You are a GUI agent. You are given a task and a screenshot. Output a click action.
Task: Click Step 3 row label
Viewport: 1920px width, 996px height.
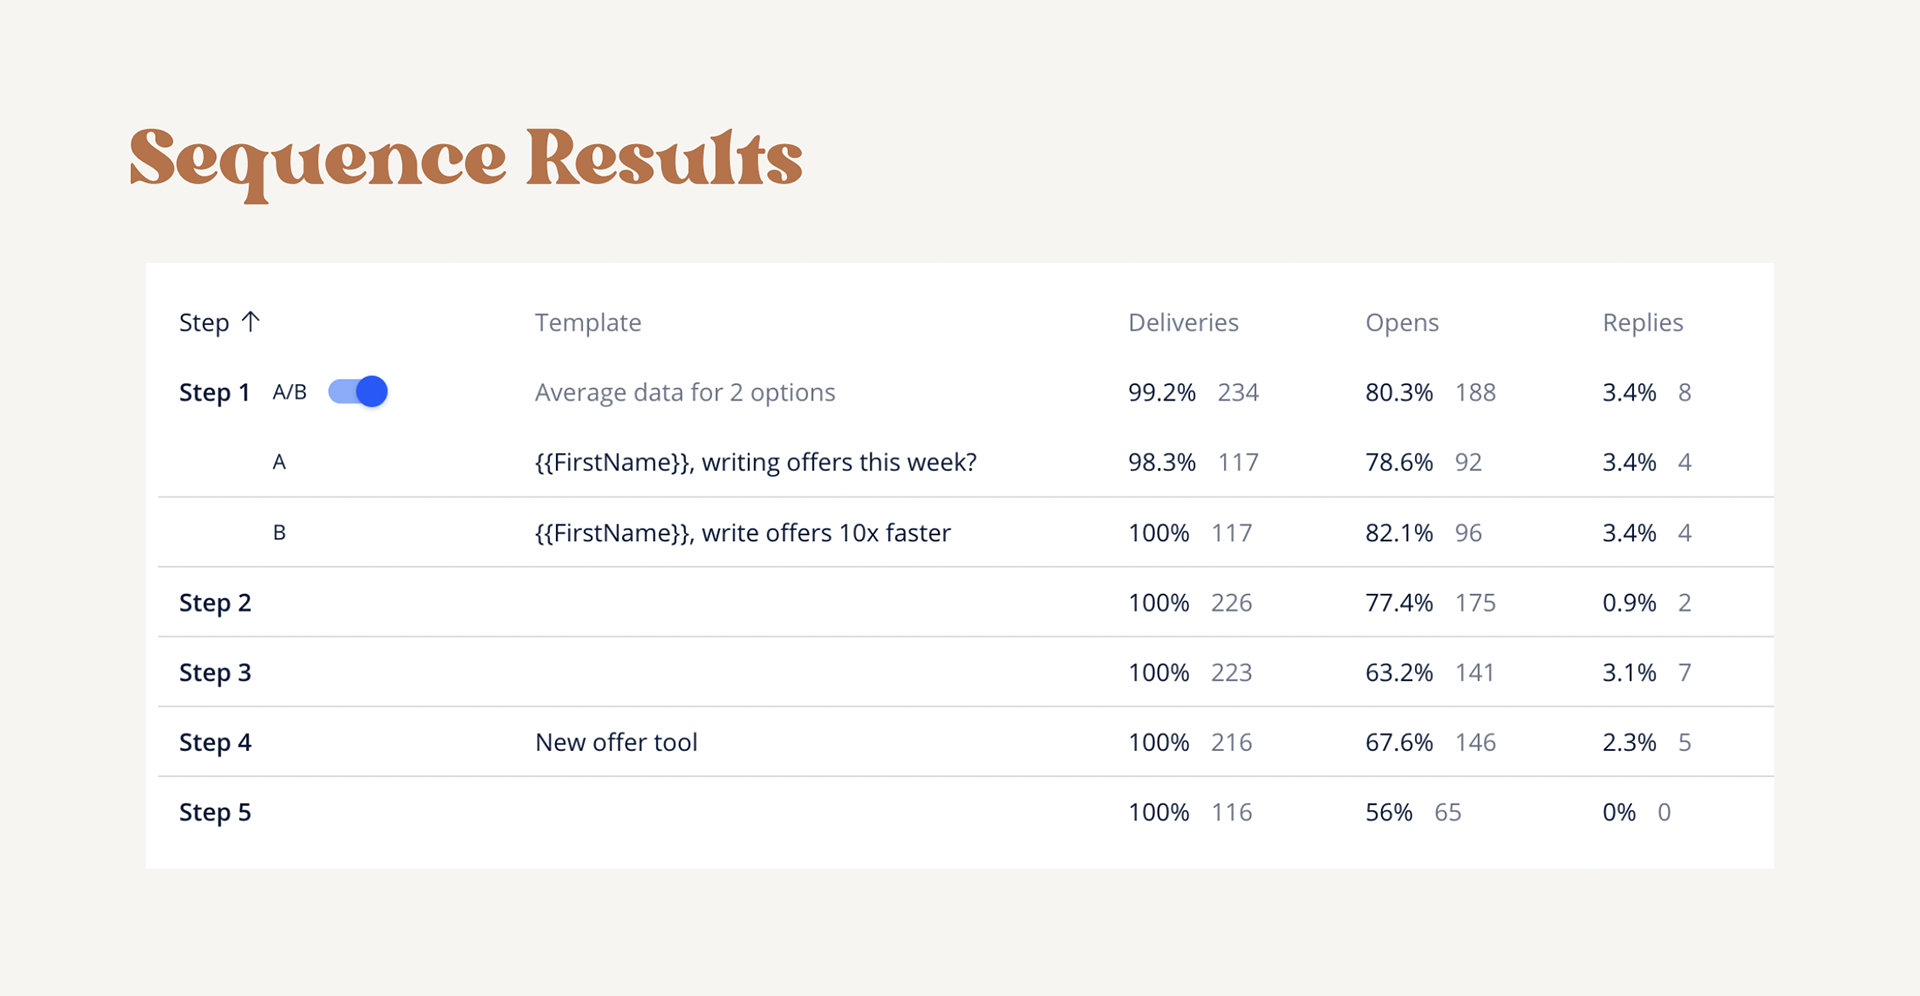[215, 672]
